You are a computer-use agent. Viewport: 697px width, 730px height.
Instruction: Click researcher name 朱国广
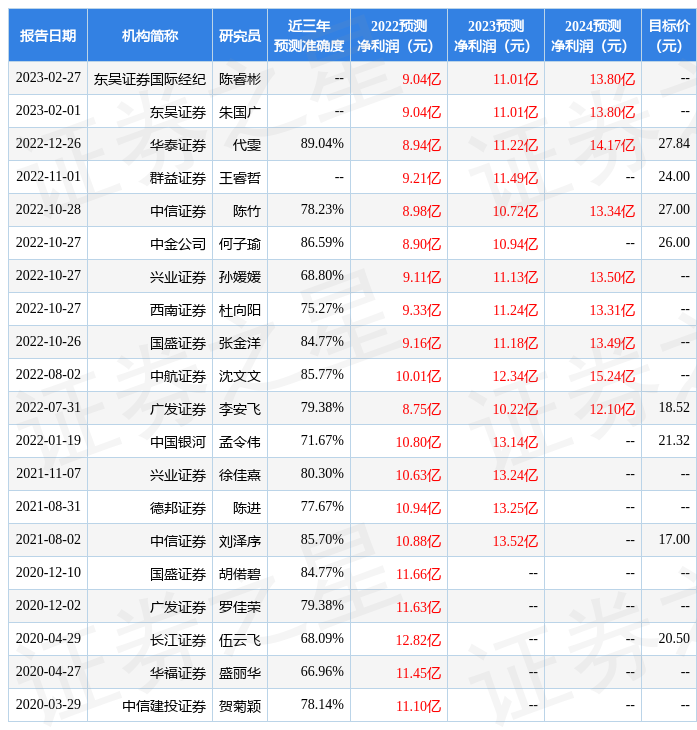click(240, 112)
